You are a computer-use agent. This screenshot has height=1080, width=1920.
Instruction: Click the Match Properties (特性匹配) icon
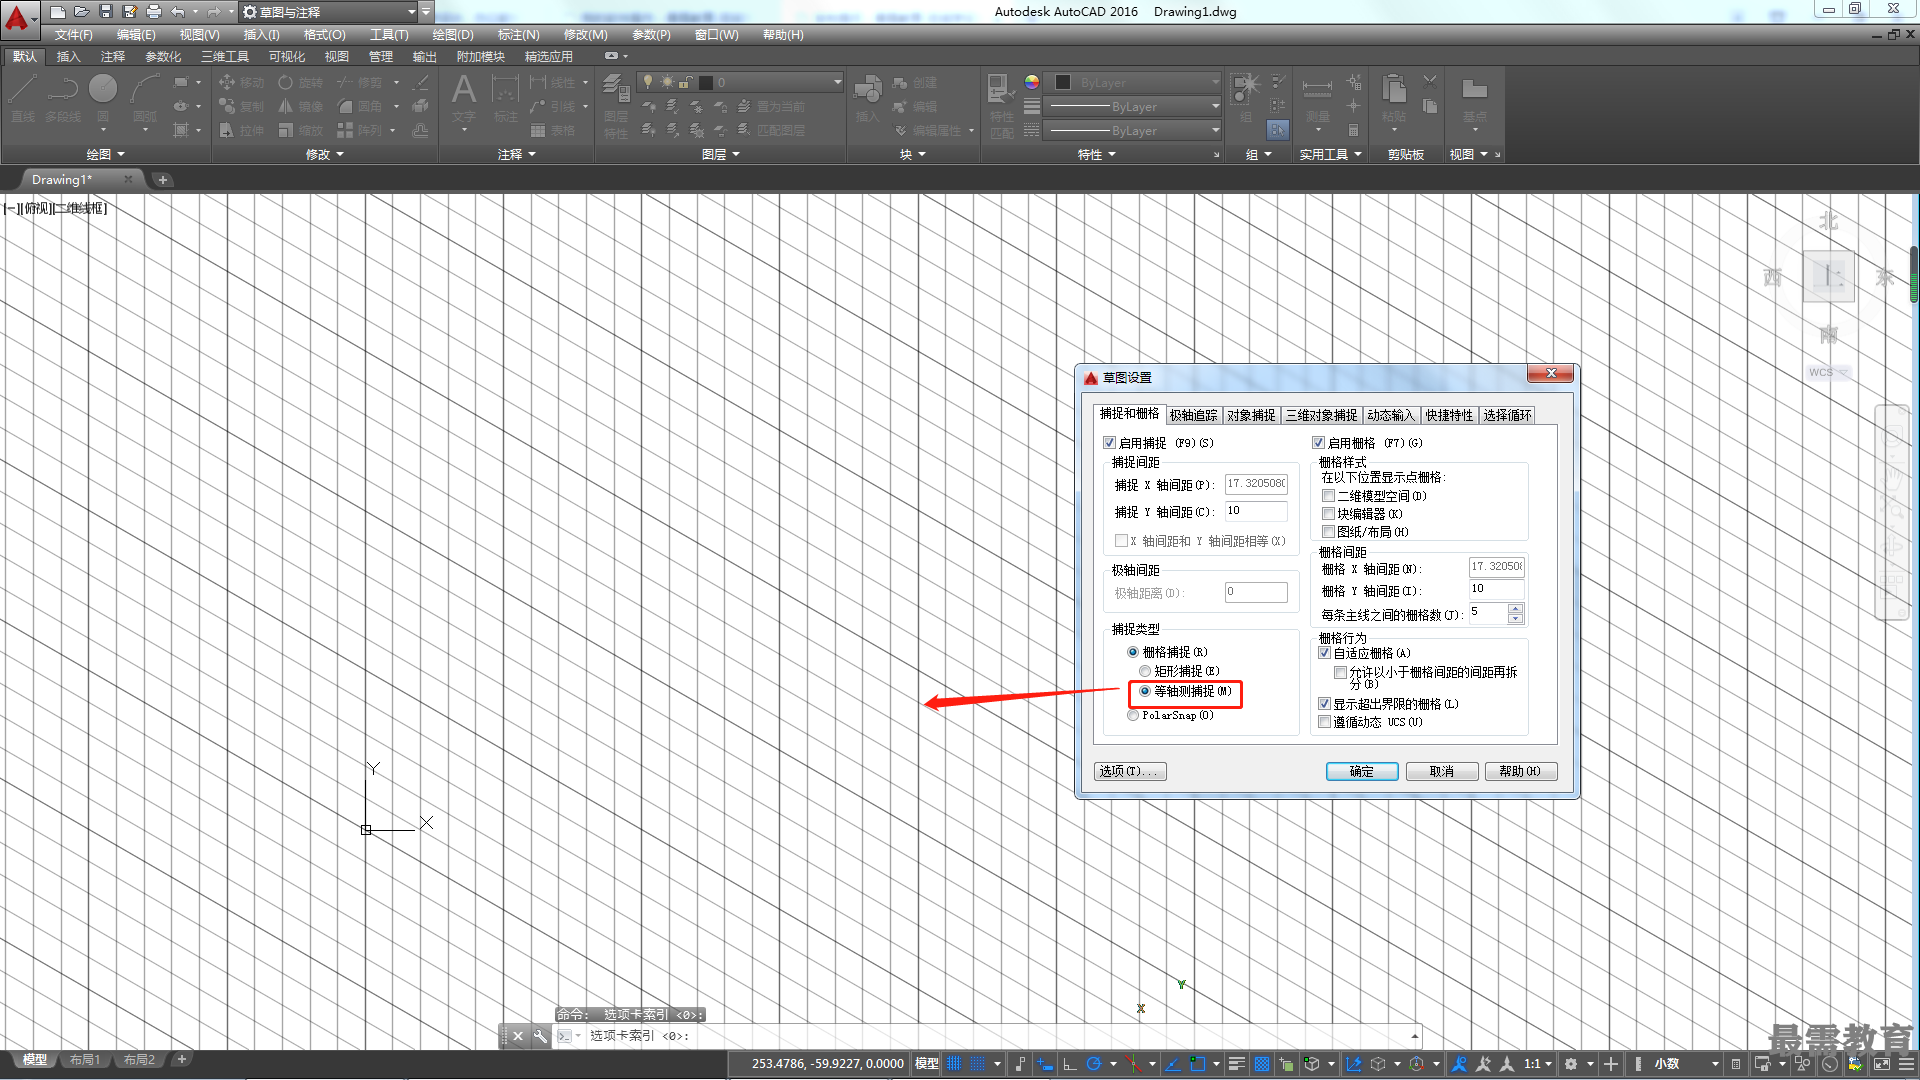[1001, 105]
